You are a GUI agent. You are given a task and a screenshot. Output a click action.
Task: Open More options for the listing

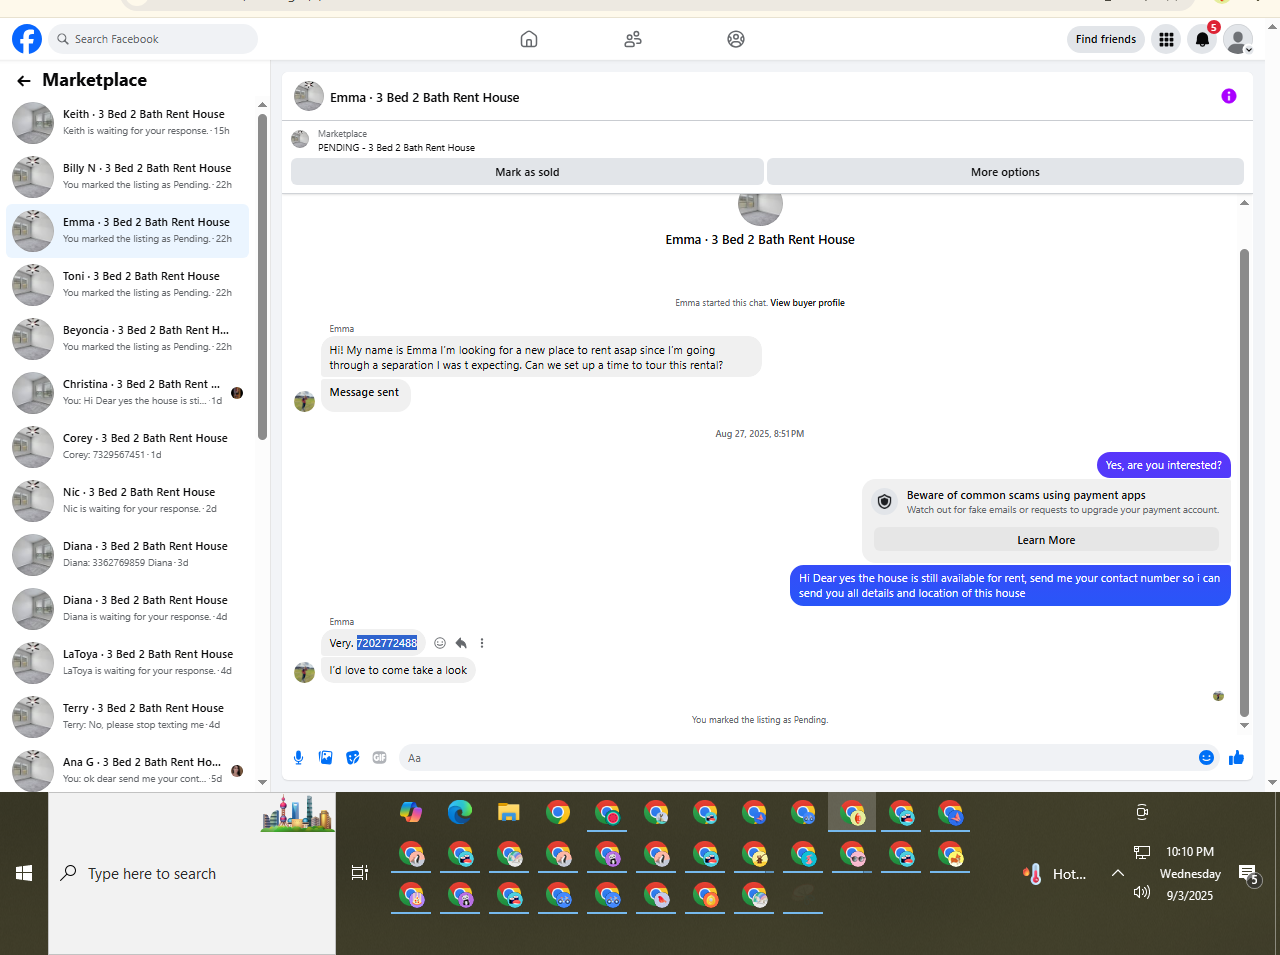coord(1005,172)
